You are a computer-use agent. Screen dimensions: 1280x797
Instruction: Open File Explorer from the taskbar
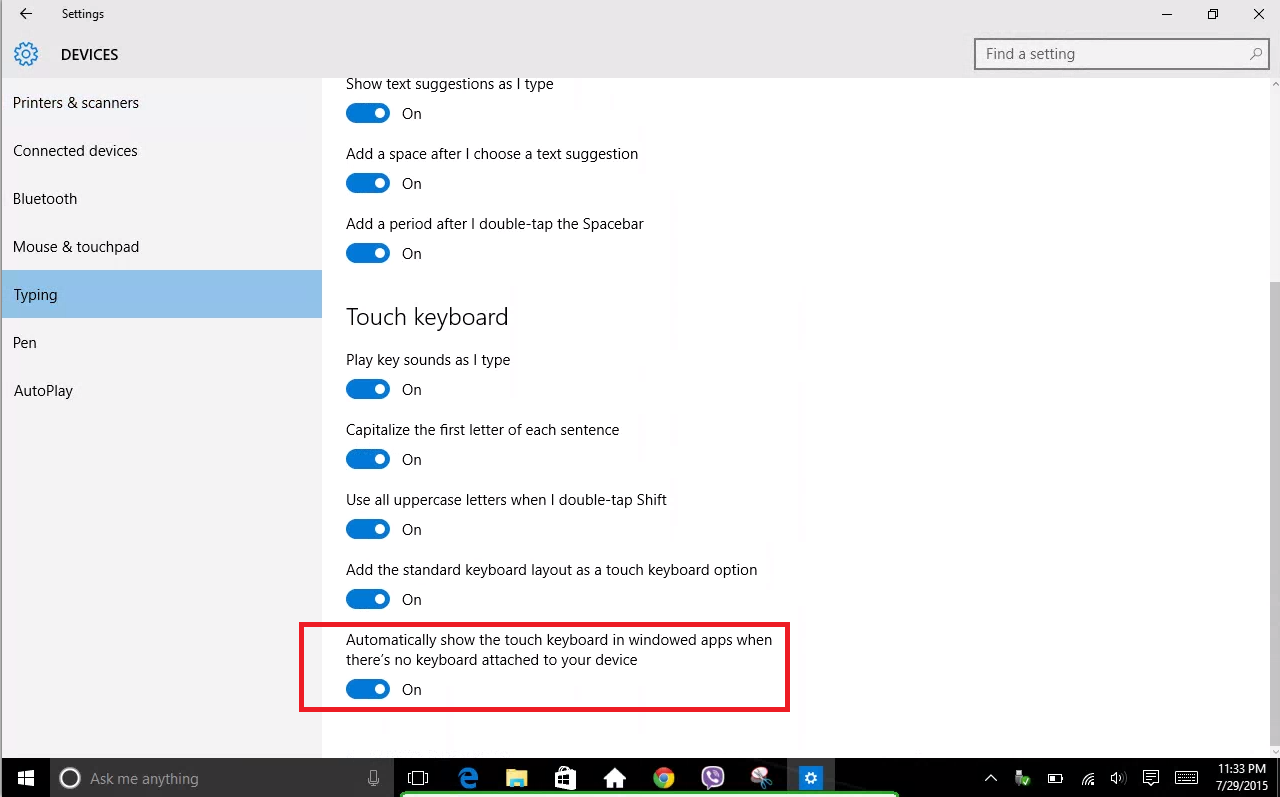(516, 778)
